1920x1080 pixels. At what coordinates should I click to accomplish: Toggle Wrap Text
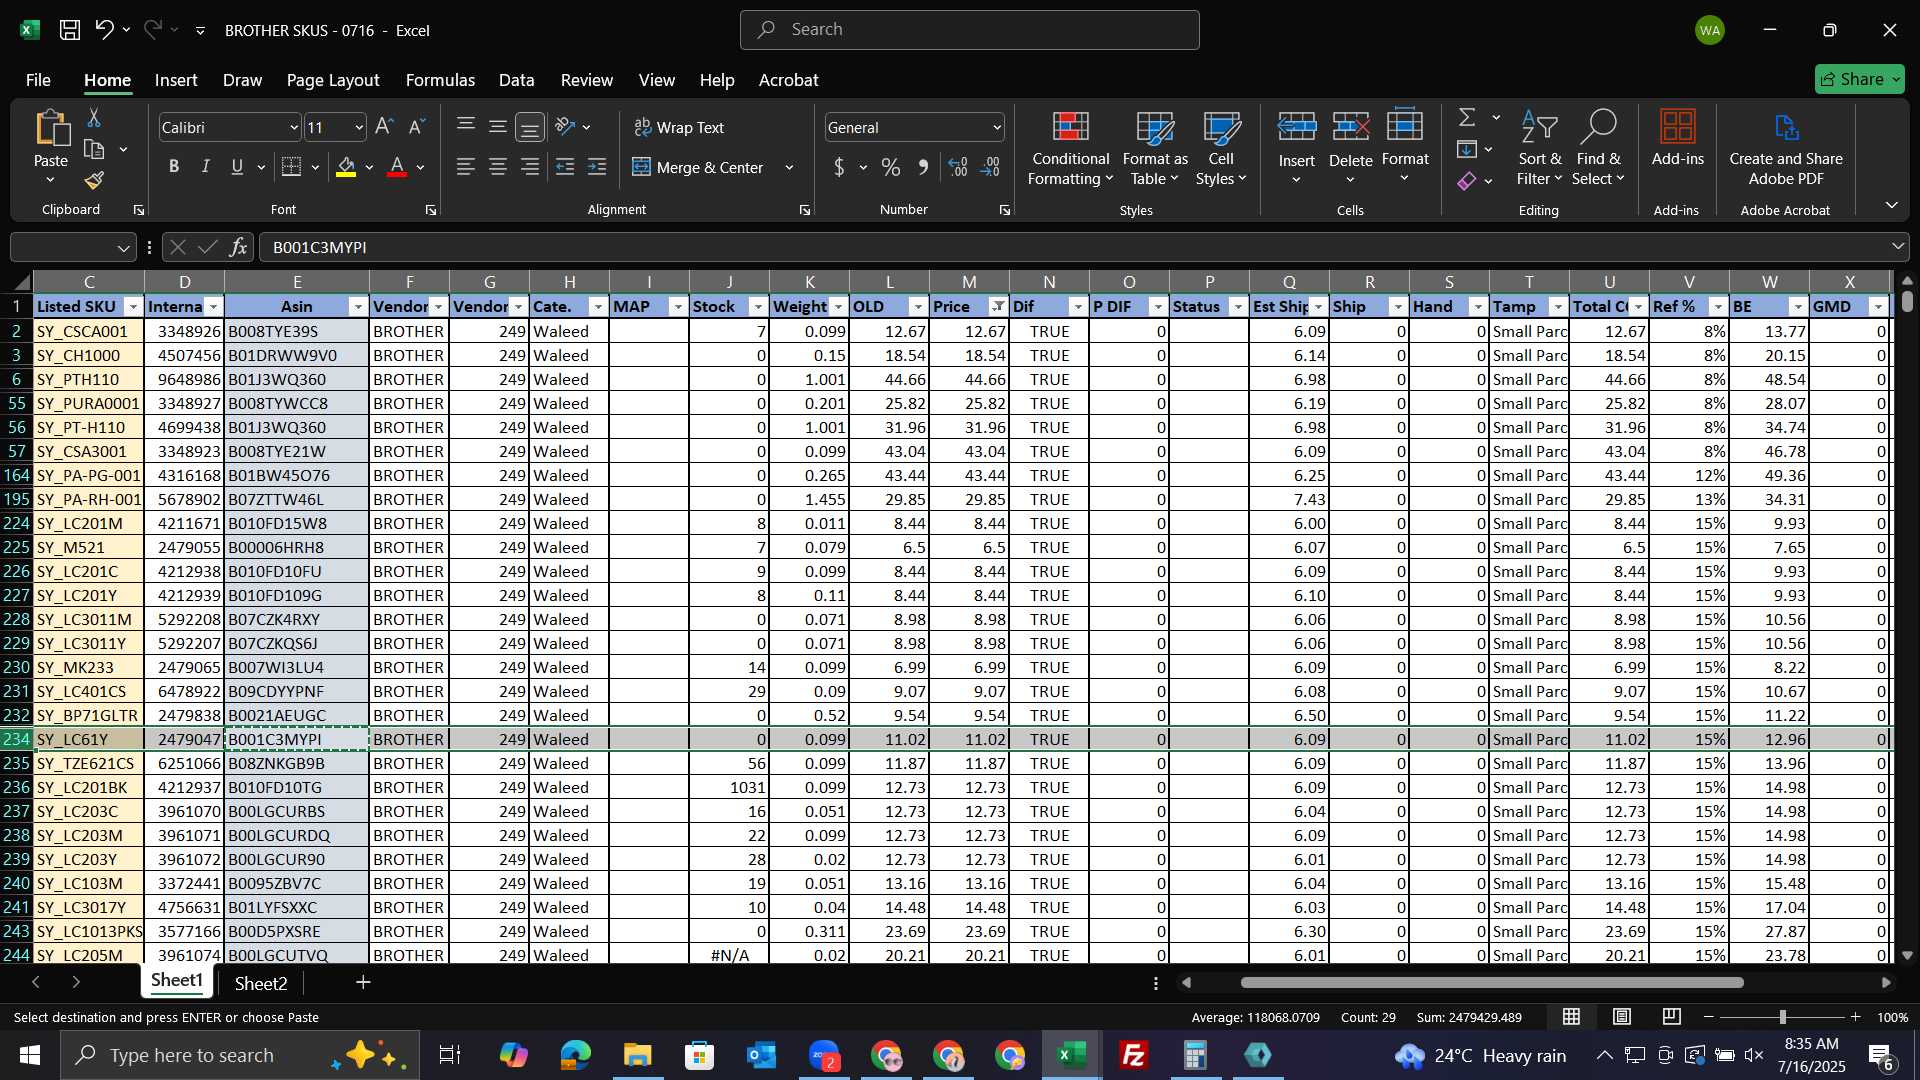tap(679, 127)
